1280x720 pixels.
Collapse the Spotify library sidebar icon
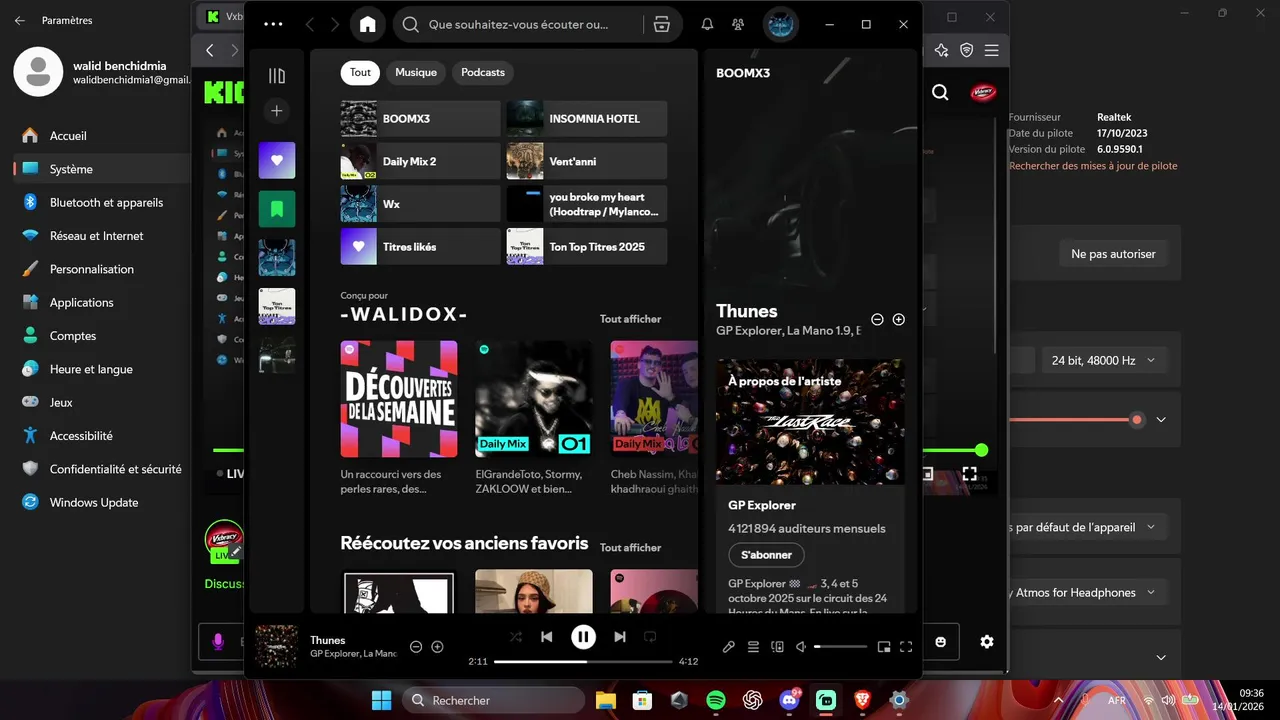coord(277,76)
